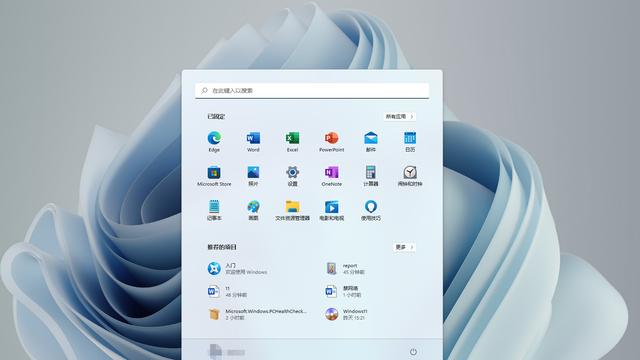The width and height of the screenshot is (640, 360).
Task: Open Microsoft Store from pinned apps
Action: pyautogui.click(x=214, y=176)
